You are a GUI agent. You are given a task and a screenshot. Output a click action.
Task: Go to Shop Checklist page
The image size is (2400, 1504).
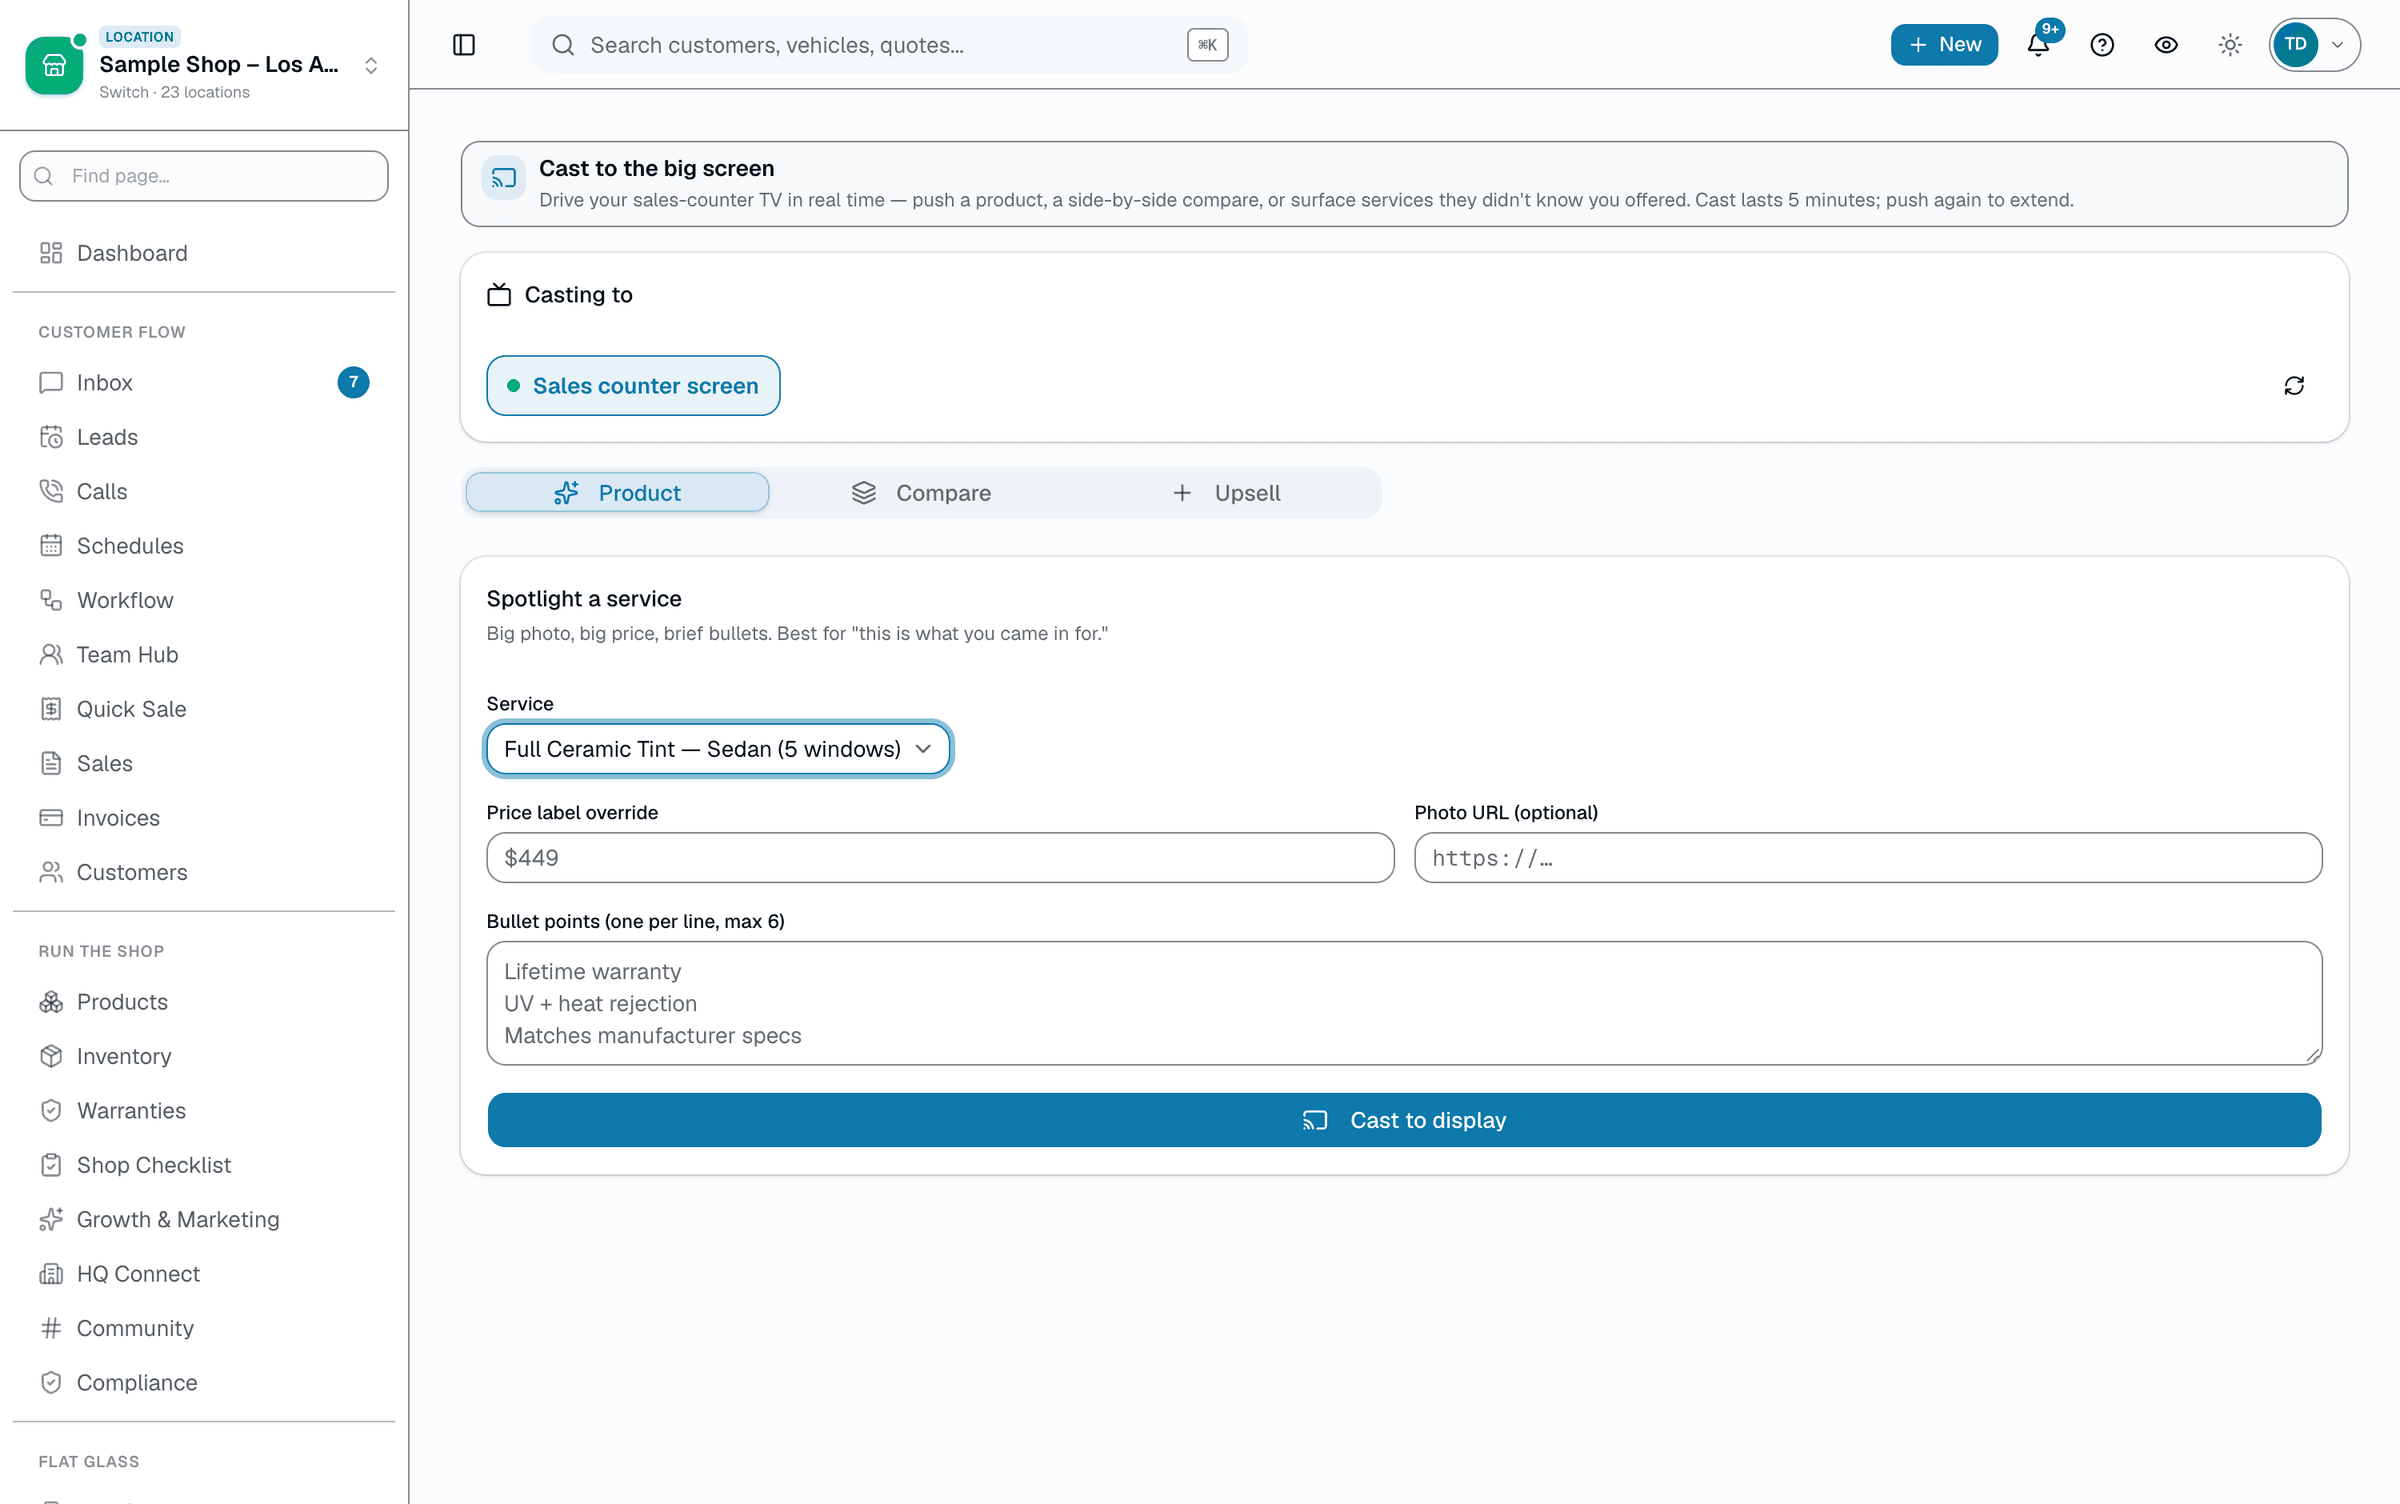tap(204, 1165)
